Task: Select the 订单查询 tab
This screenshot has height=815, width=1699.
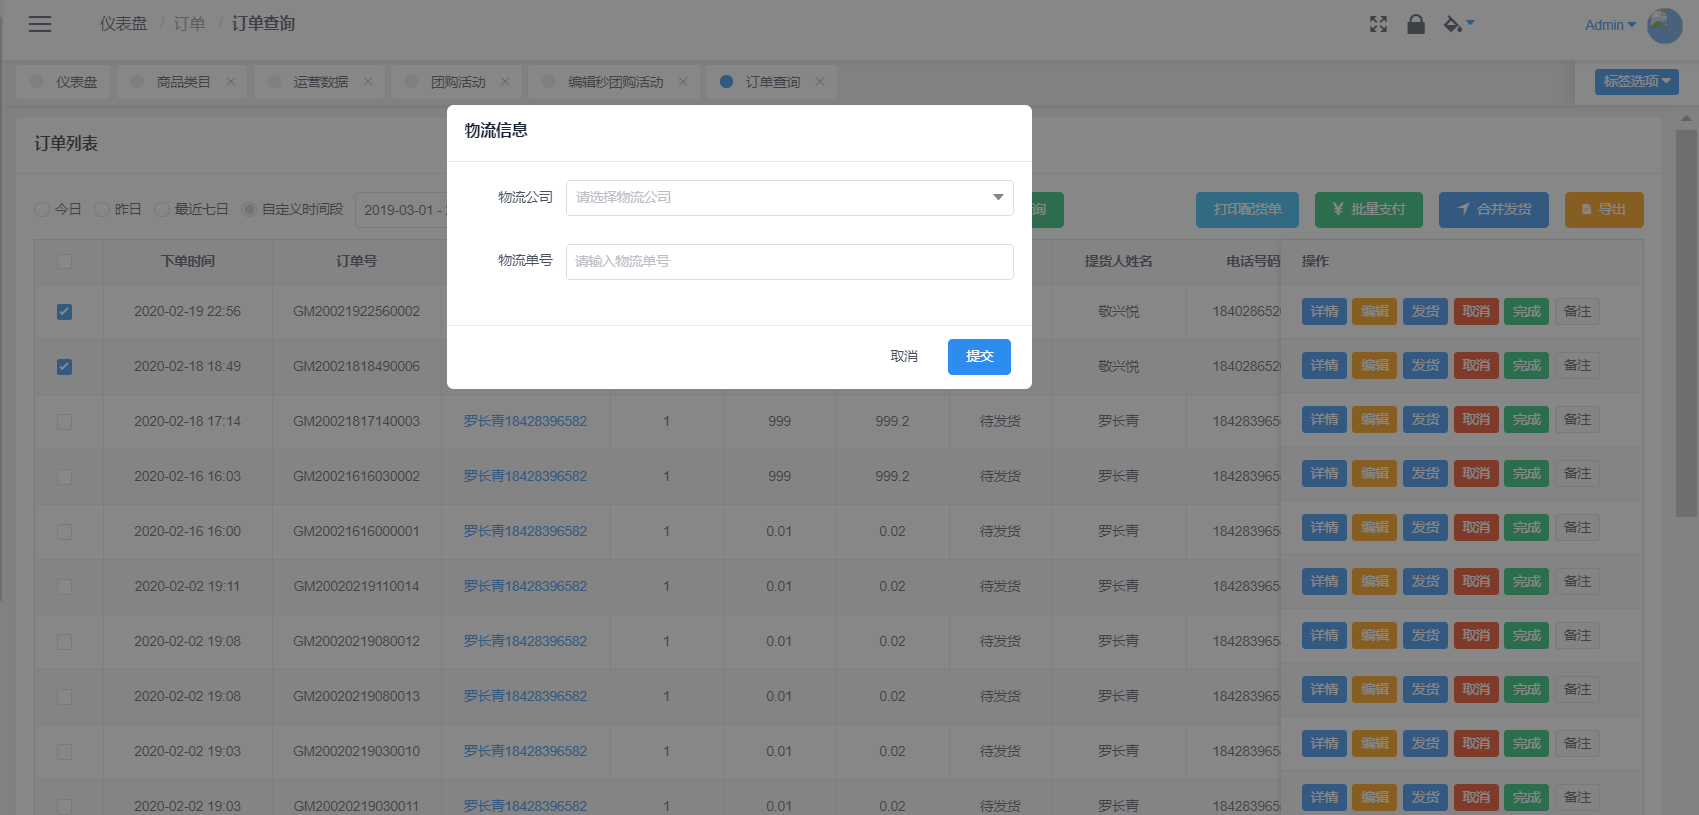Action: click(x=772, y=82)
